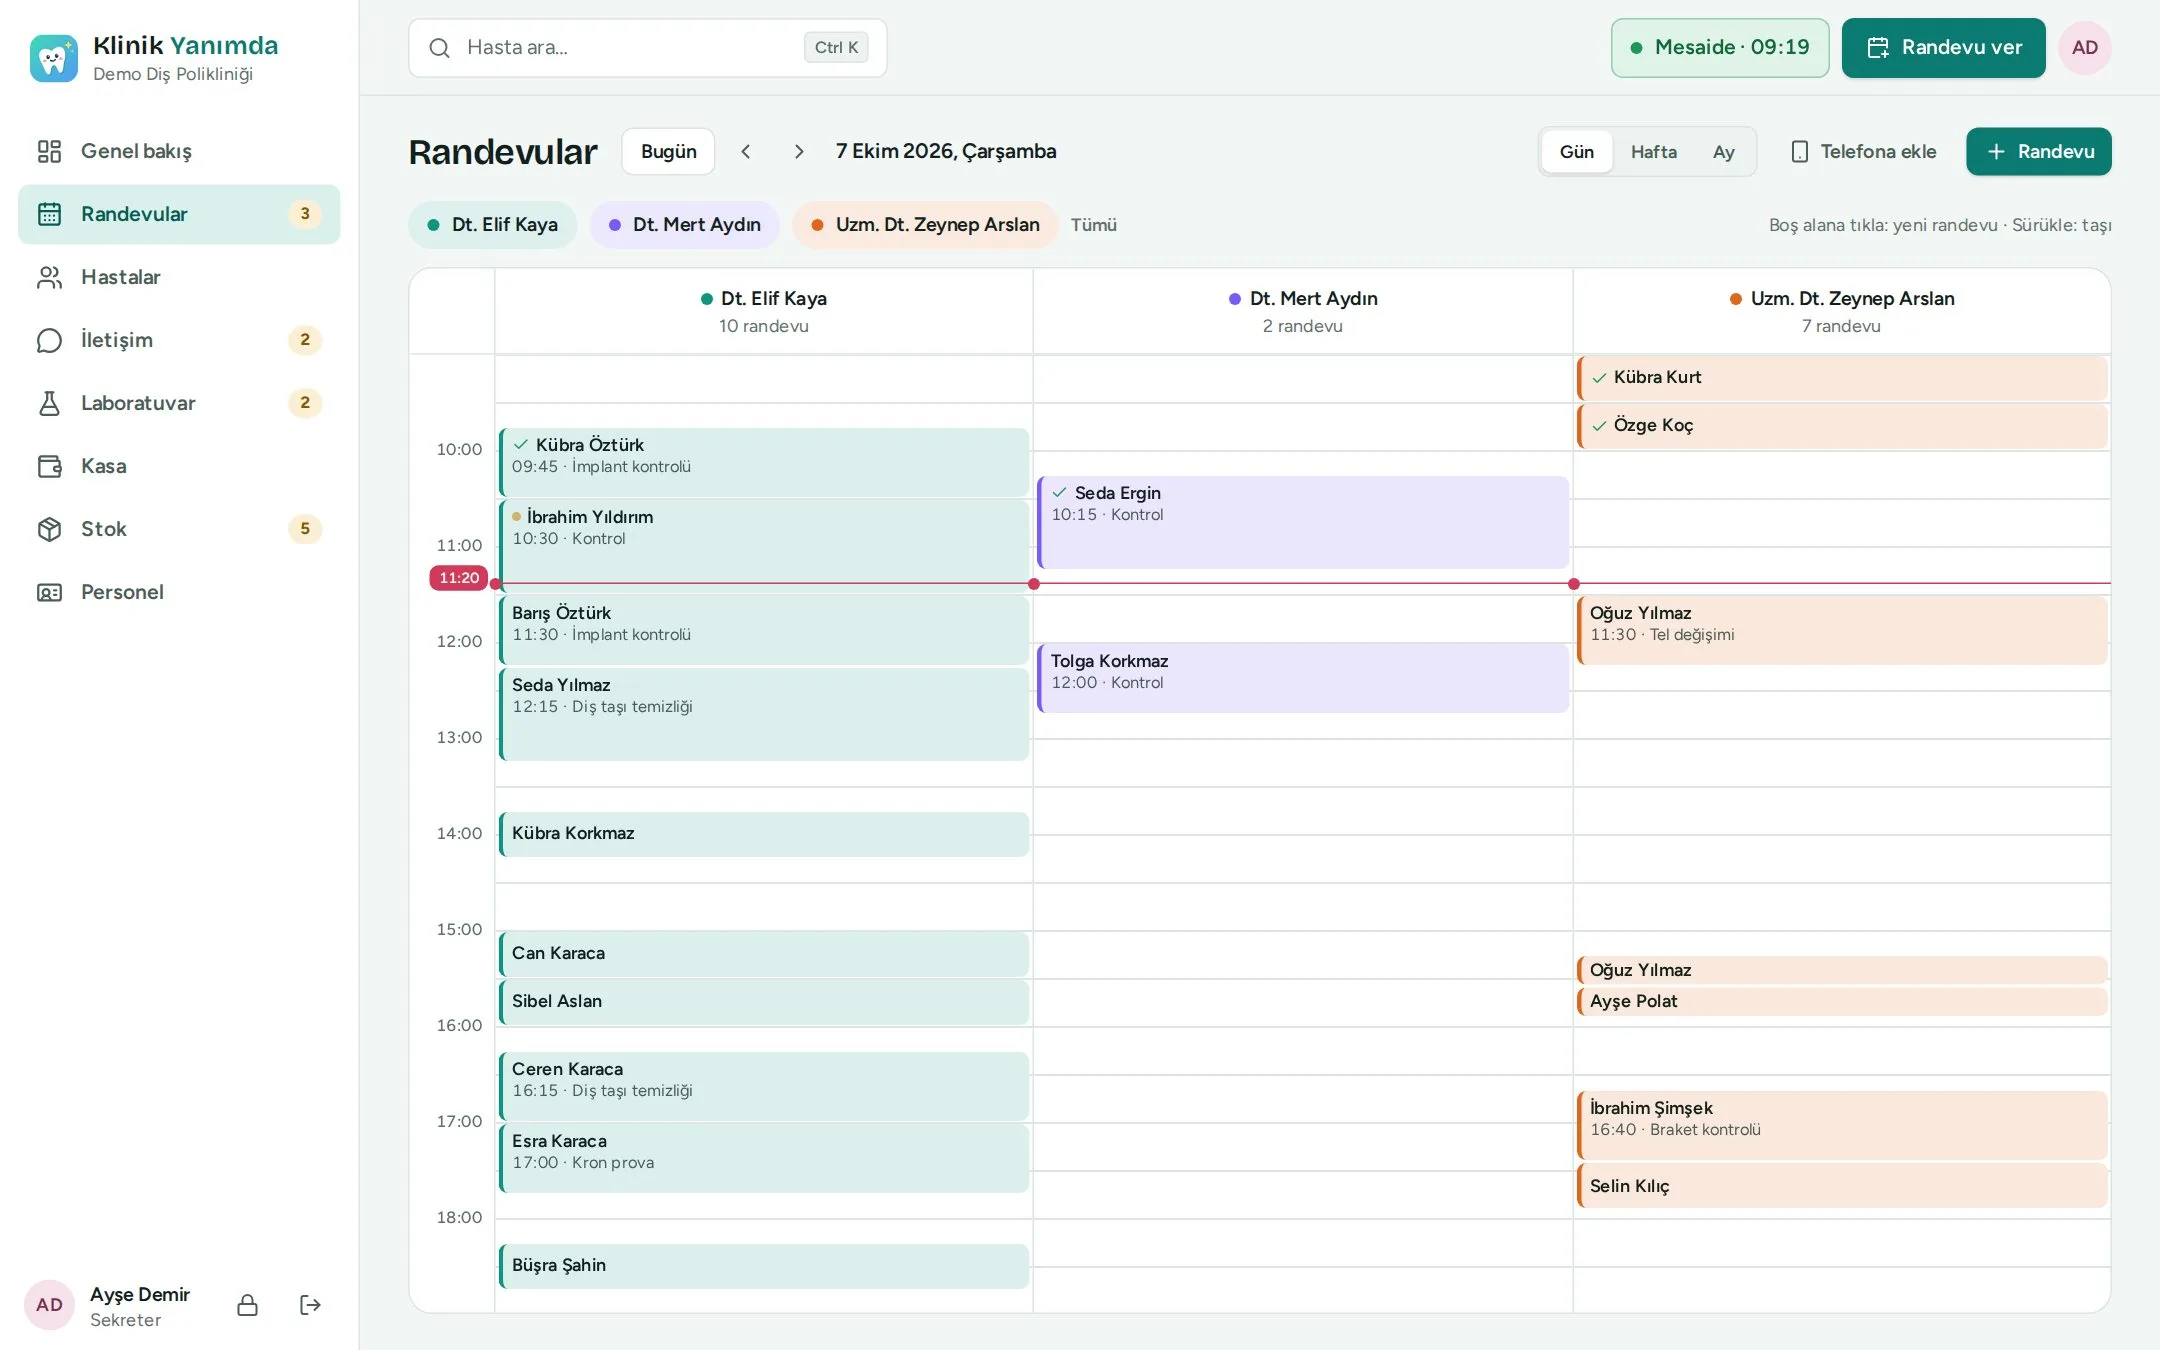Image resolution: width=2160 pixels, height=1350 pixels.
Task: Click the Klinik Yanımda tooth logo
Action: (x=54, y=58)
